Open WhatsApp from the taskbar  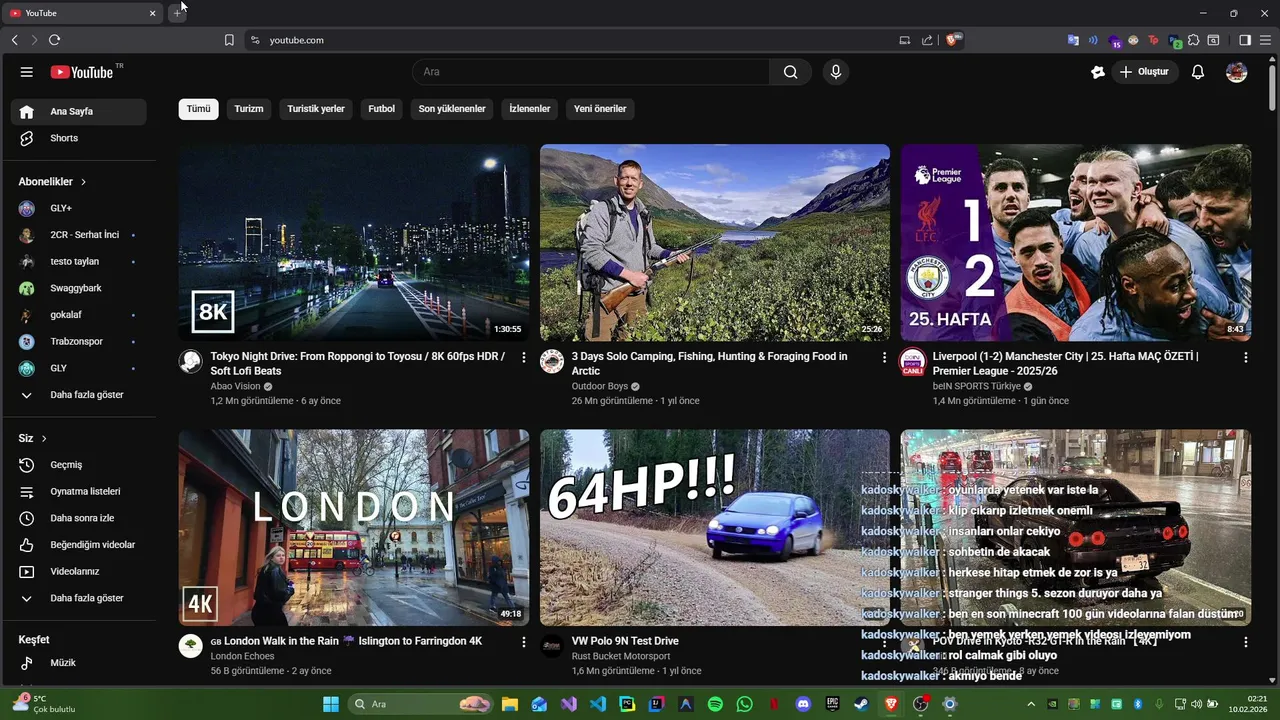coord(744,704)
